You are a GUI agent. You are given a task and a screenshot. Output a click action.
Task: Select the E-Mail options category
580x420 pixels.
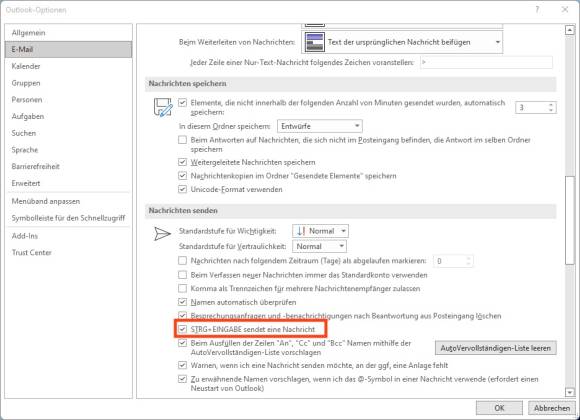tap(68, 49)
